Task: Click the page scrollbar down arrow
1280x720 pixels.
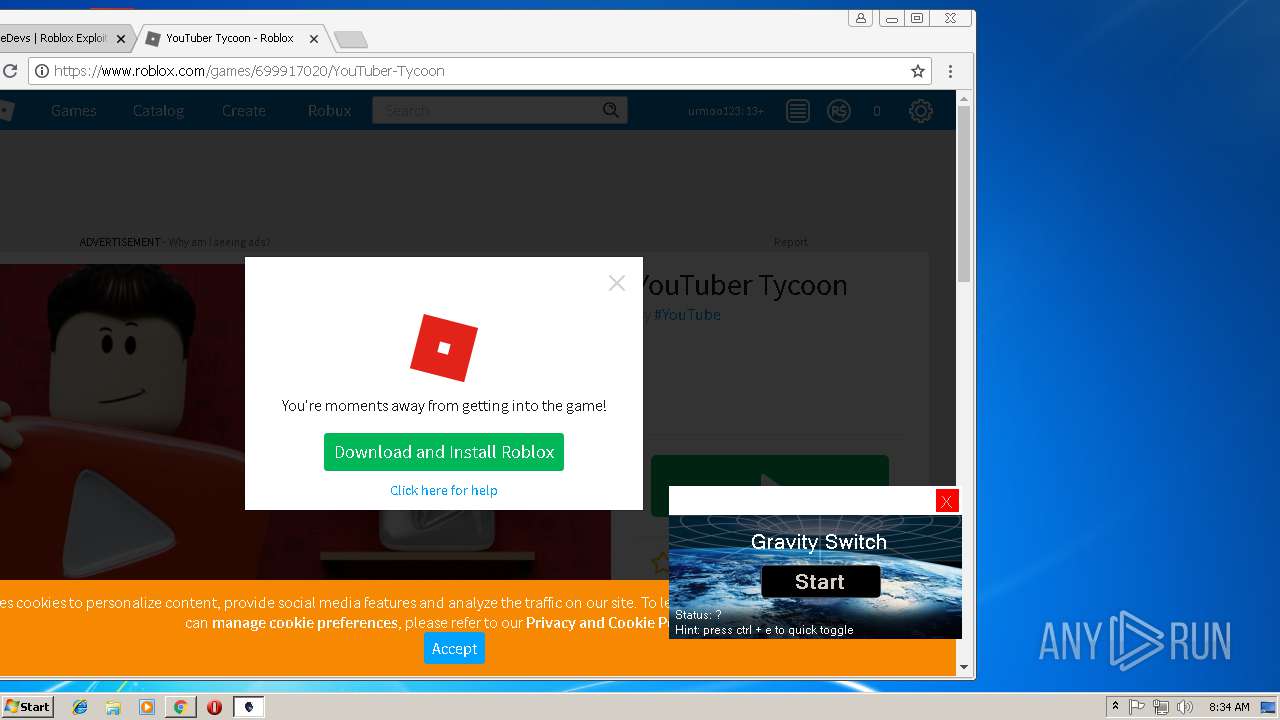Action: (964, 667)
